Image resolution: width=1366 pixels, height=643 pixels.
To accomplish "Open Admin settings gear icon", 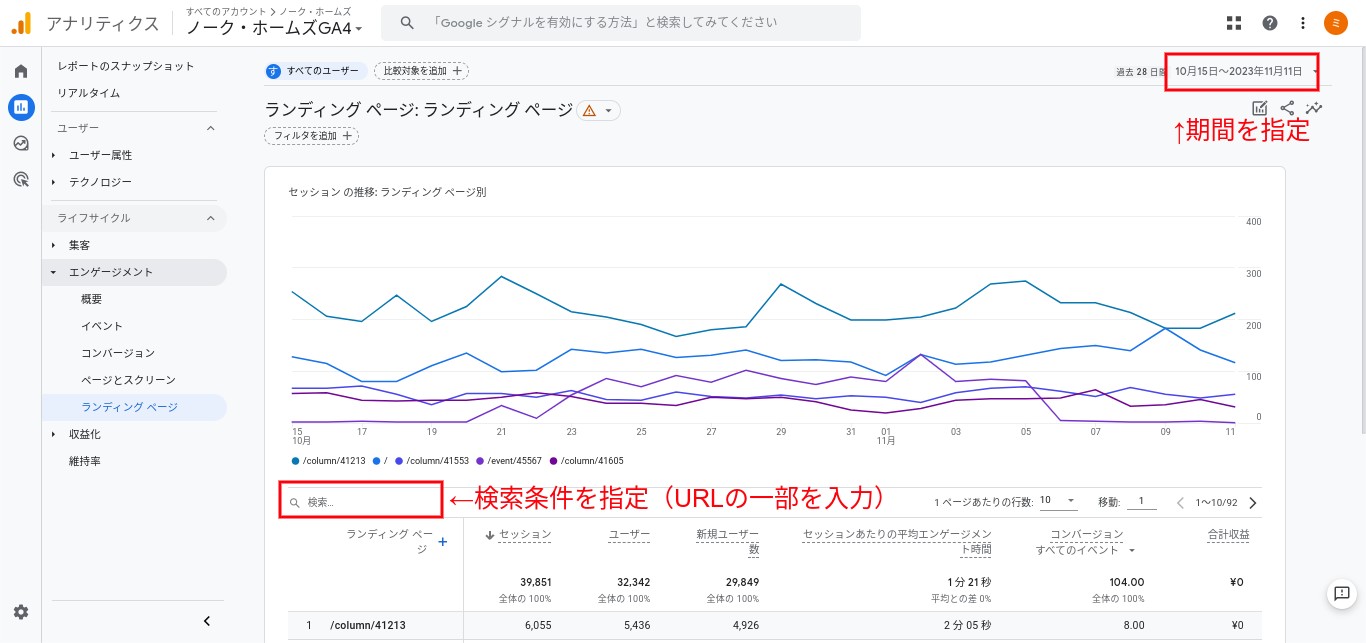I will point(21,612).
